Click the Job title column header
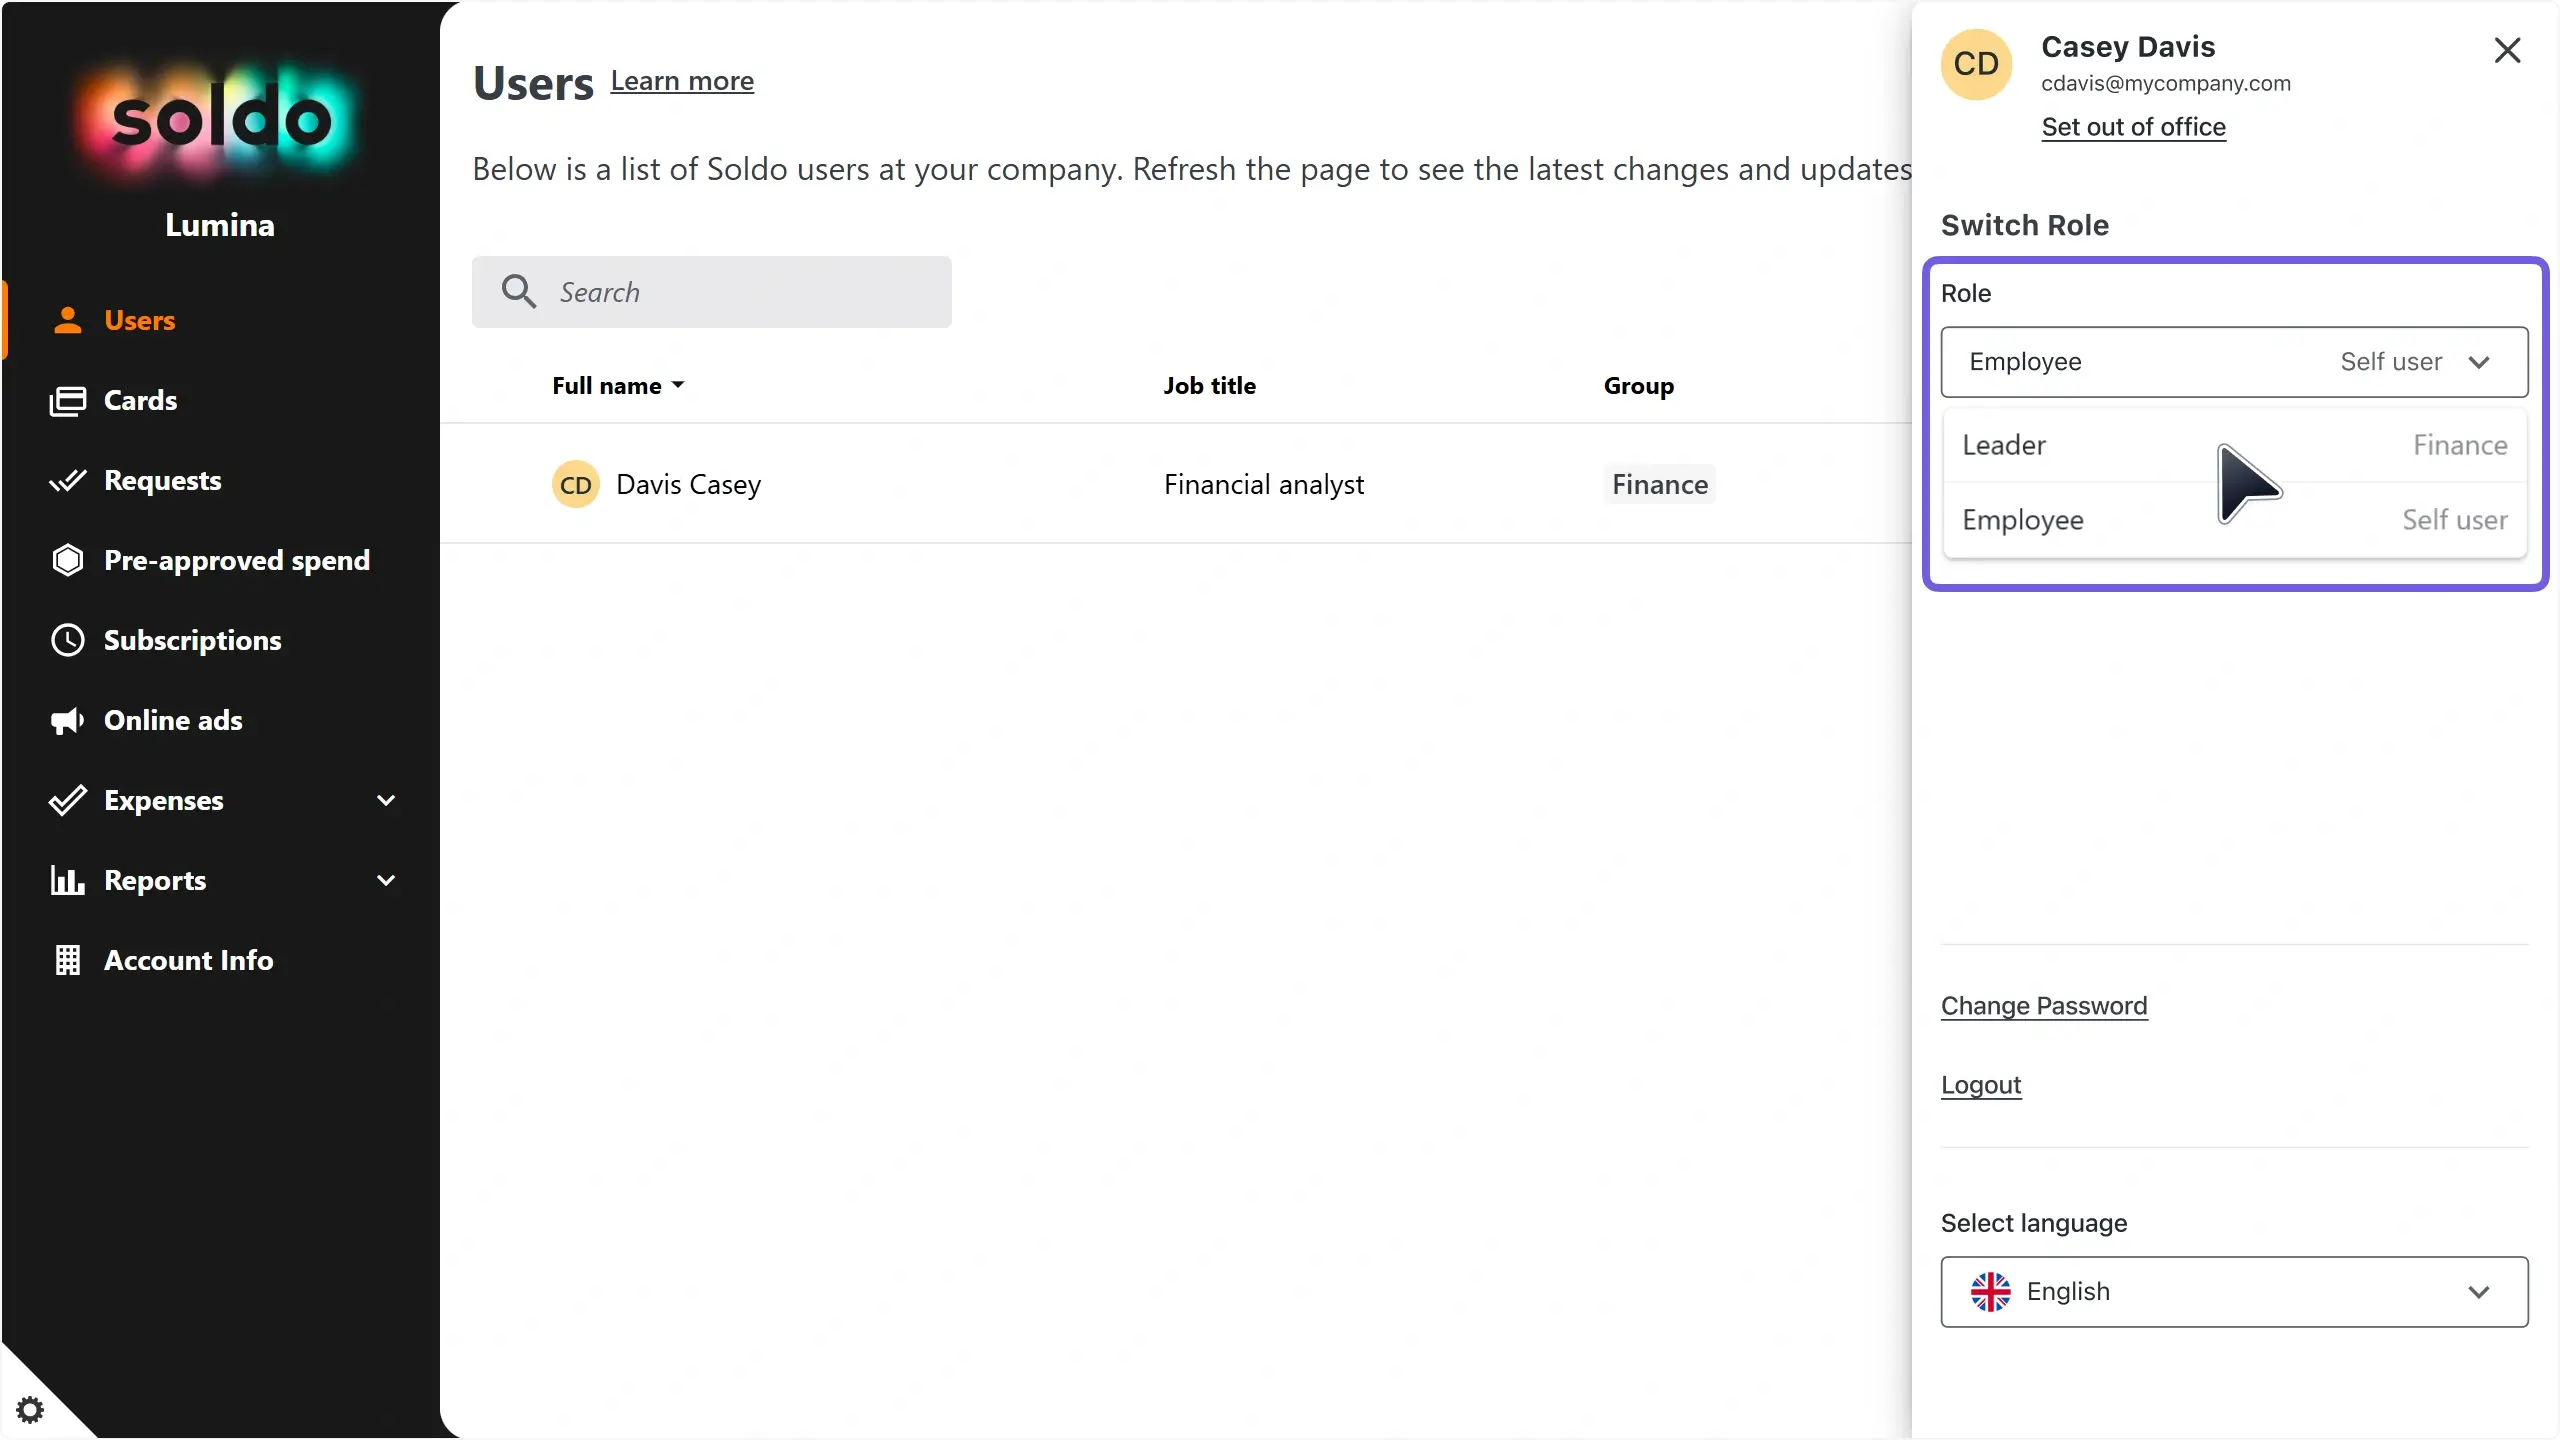 click(1209, 386)
